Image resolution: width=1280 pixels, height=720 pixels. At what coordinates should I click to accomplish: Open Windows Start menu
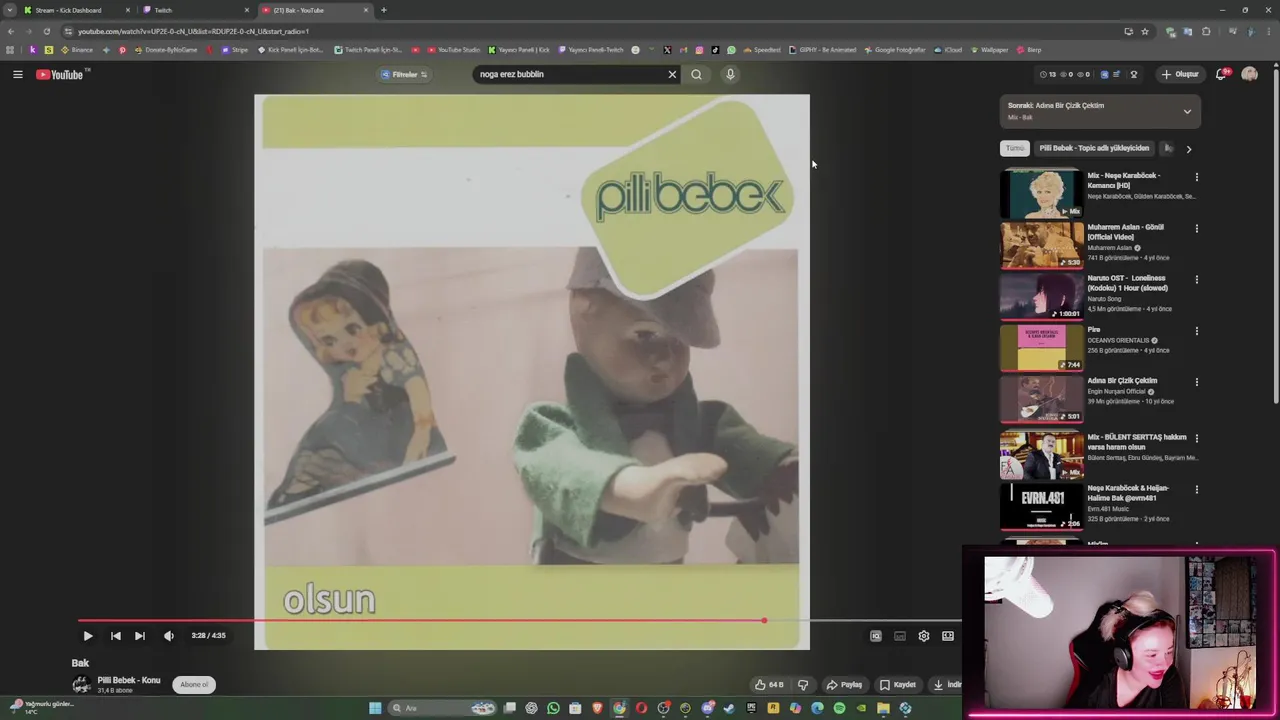pyautogui.click(x=375, y=708)
